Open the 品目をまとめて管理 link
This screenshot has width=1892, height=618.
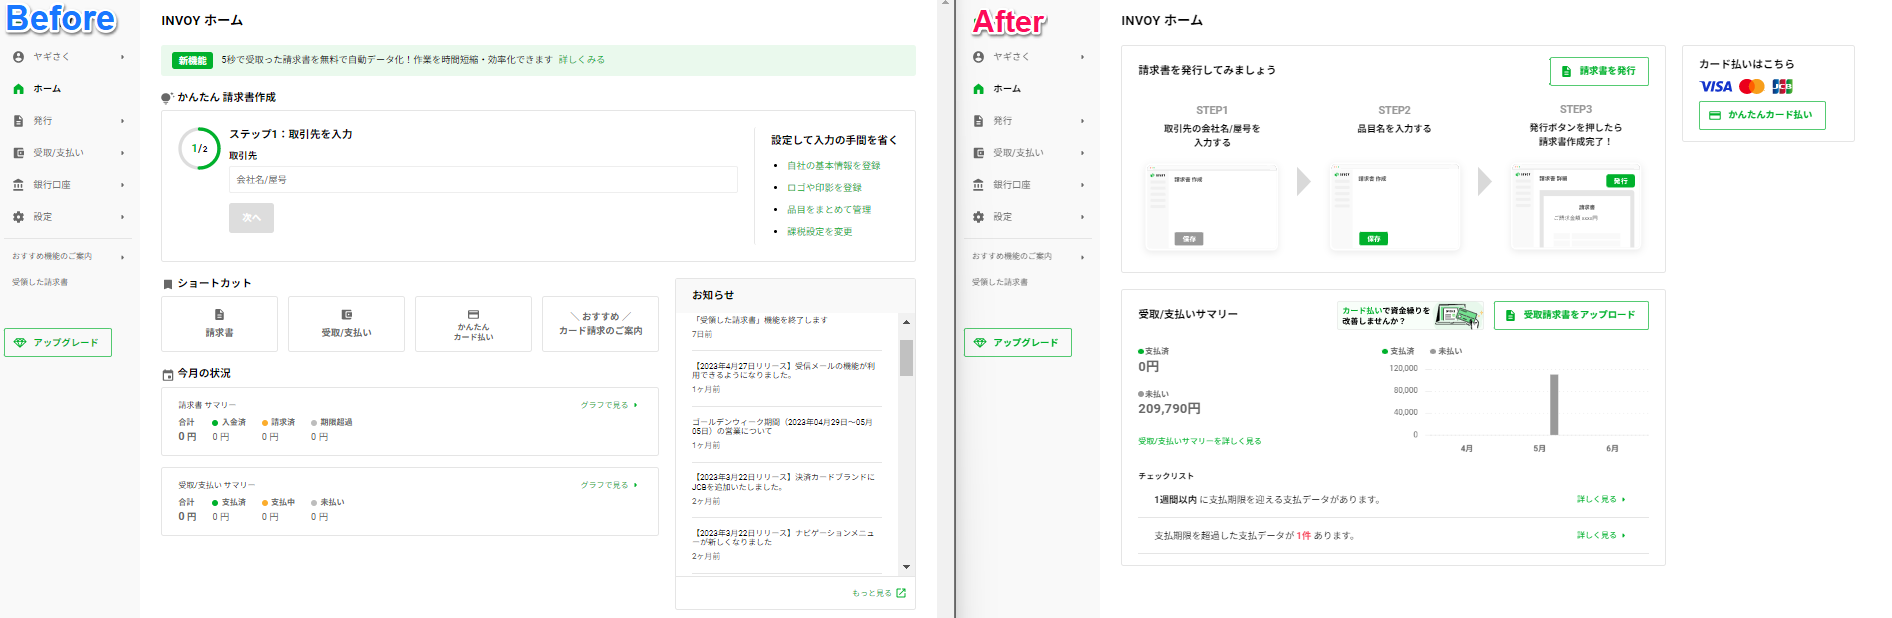click(x=829, y=210)
